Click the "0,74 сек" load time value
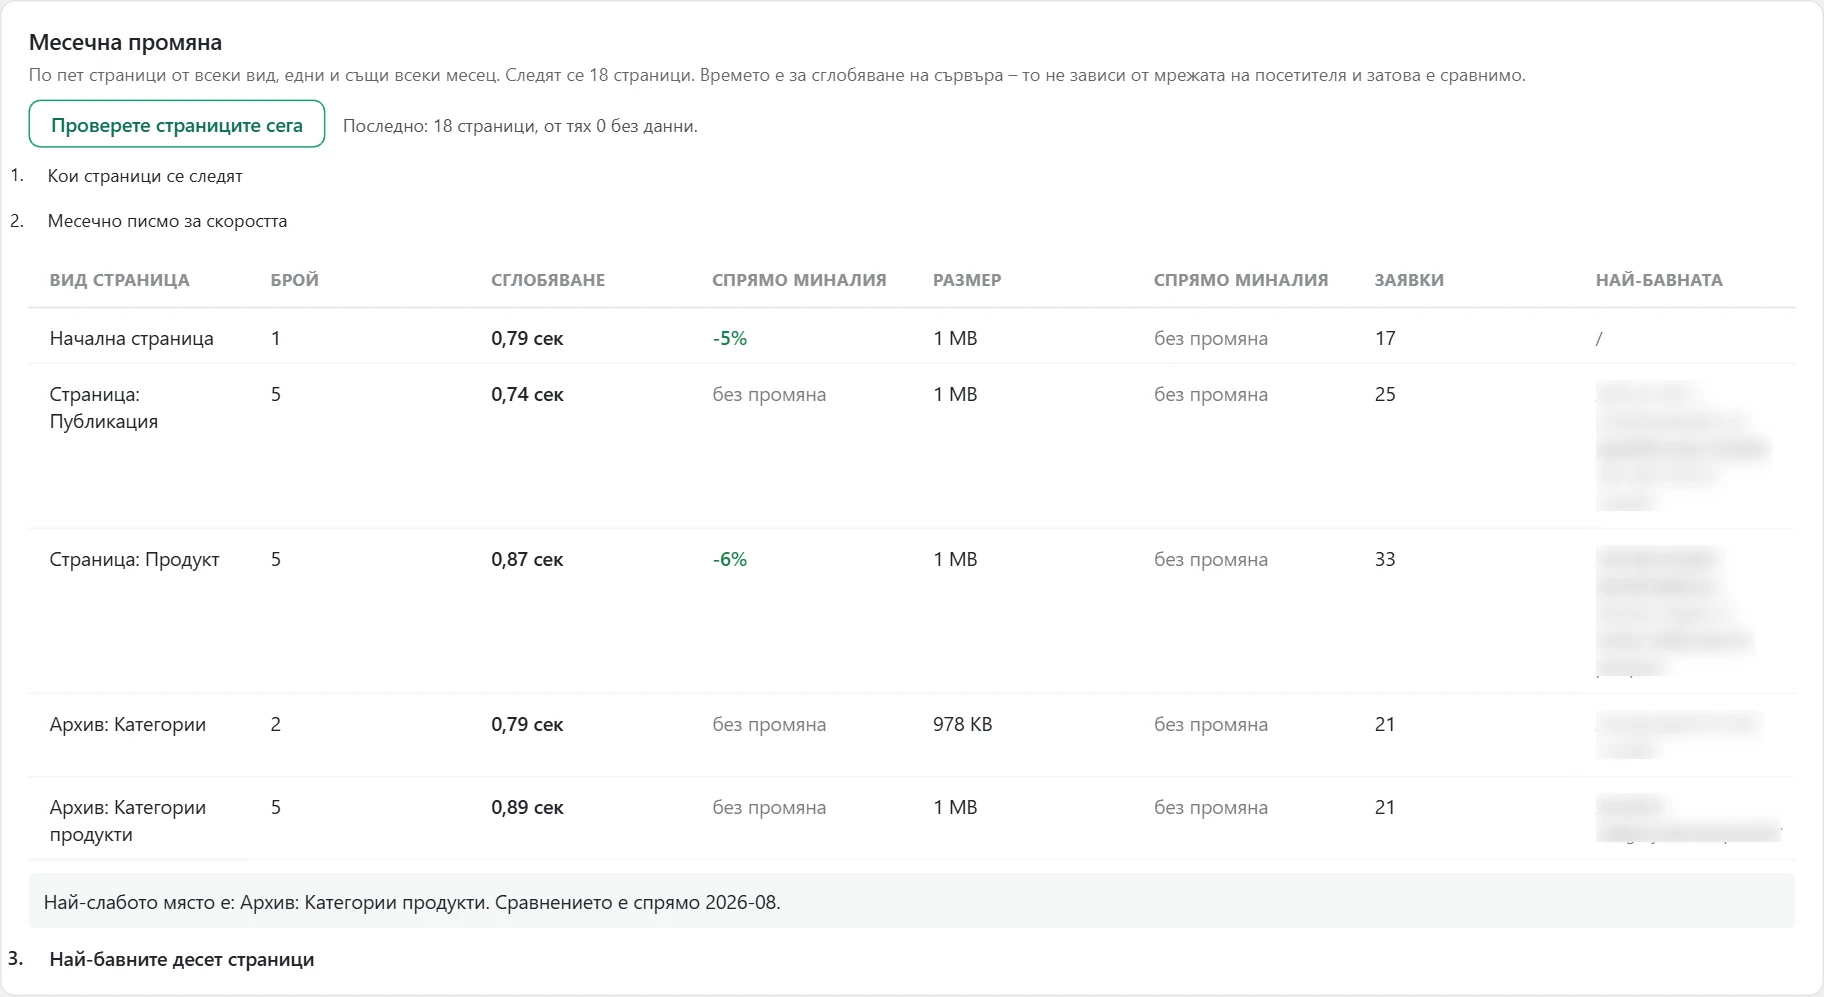1824x997 pixels. 527,394
